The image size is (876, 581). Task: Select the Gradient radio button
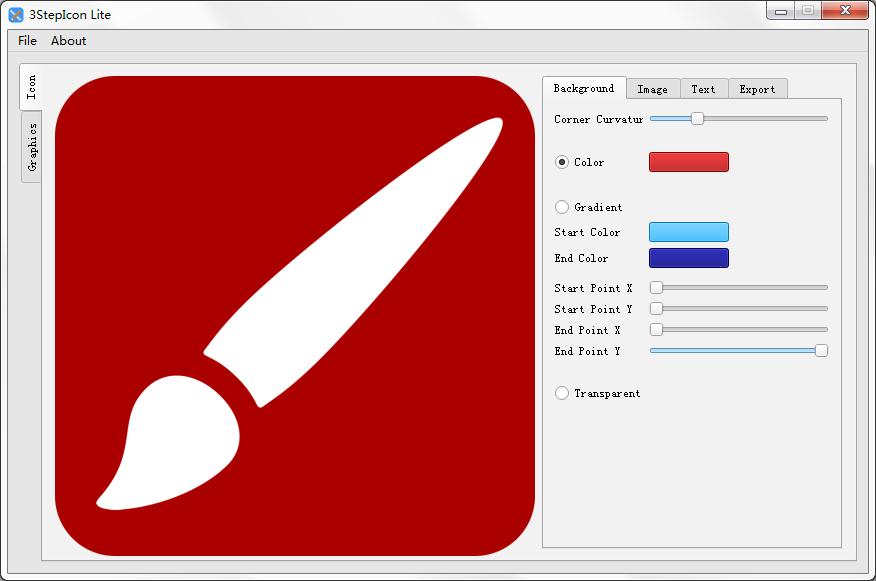(561, 207)
